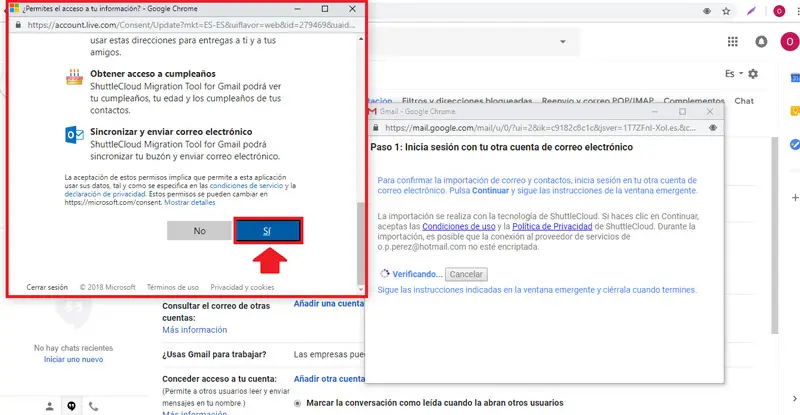The width and height of the screenshot is (800, 415).
Task: Click the plus add-ons icon in side panel
Action: coord(795,198)
